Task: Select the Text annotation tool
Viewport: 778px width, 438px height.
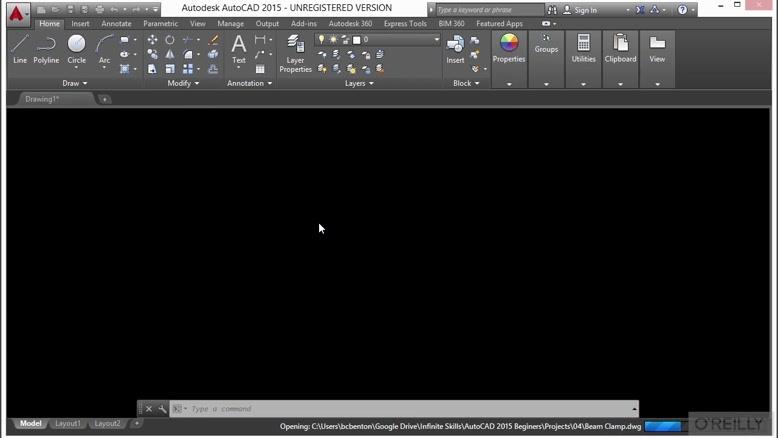Action: point(239,49)
